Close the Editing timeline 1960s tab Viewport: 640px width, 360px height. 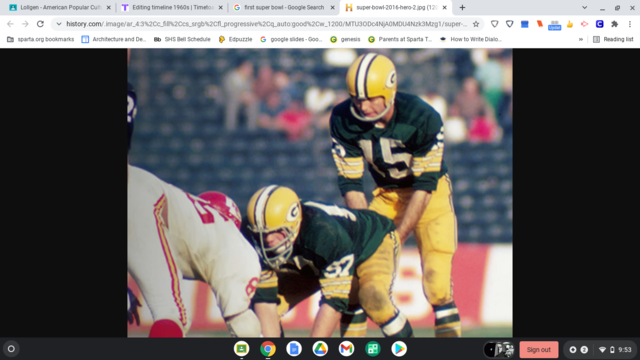click(x=220, y=7)
